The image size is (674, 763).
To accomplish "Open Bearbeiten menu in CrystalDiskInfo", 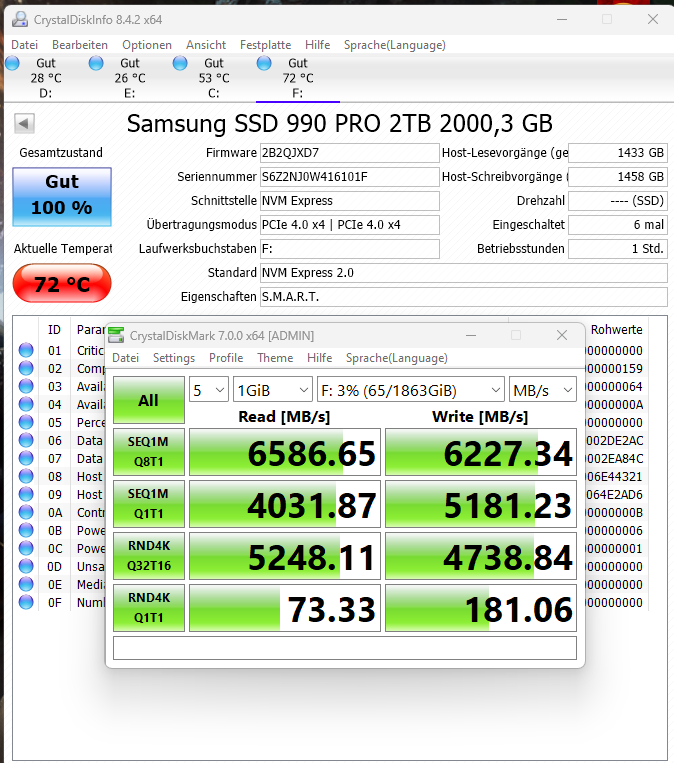I will click(80, 45).
